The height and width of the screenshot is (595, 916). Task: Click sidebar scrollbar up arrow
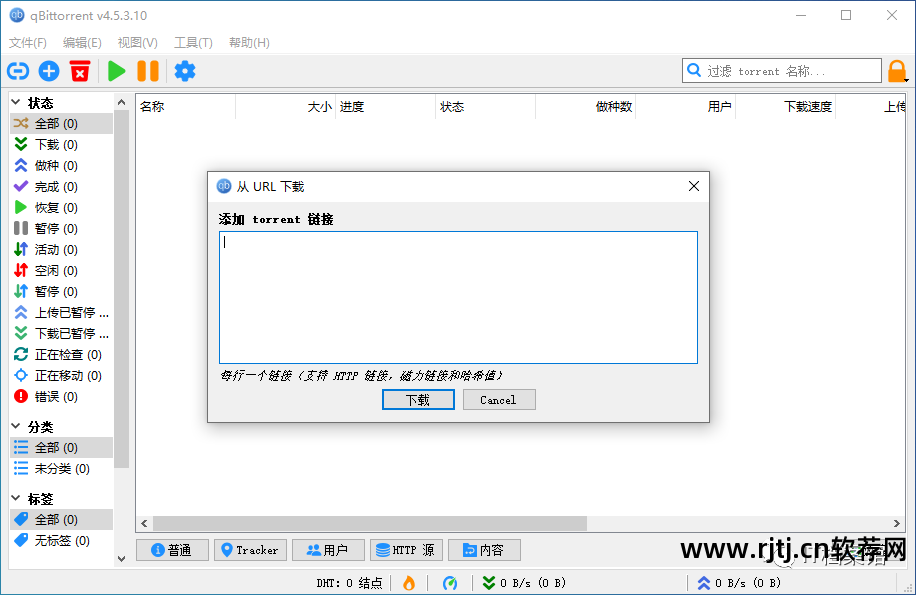pos(122,102)
